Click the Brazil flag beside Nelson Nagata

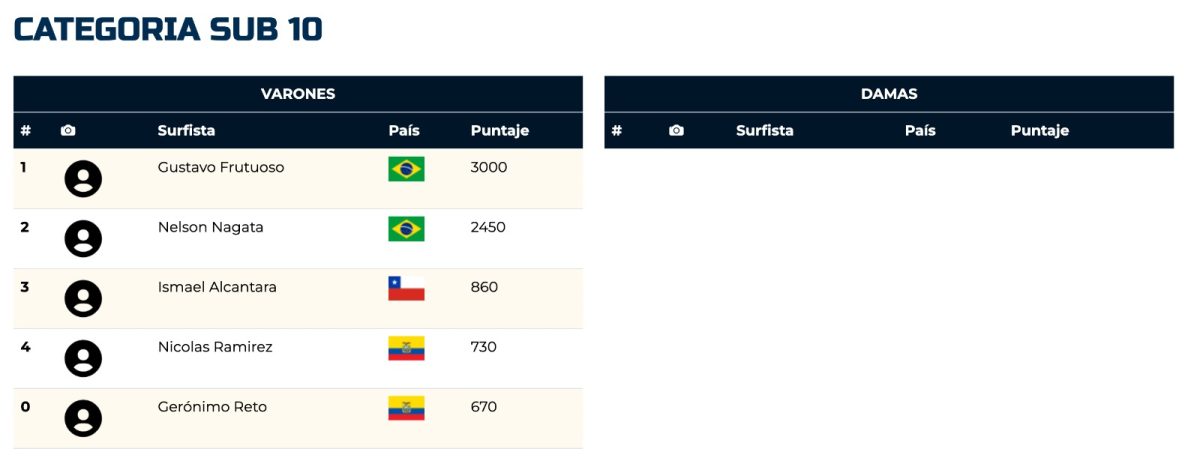click(406, 229)
